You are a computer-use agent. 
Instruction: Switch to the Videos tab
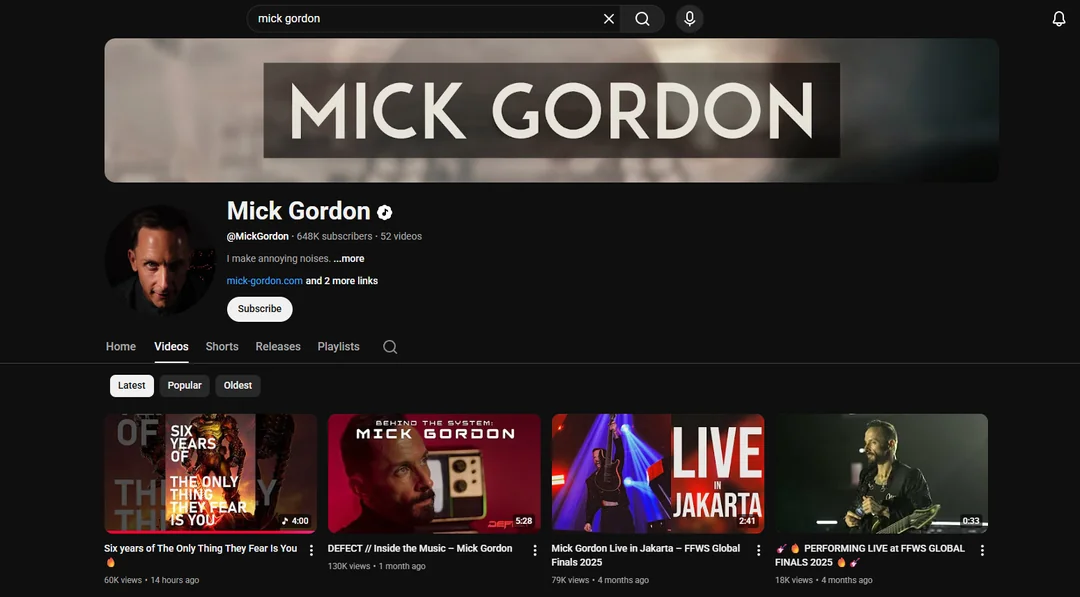[172, 346]
